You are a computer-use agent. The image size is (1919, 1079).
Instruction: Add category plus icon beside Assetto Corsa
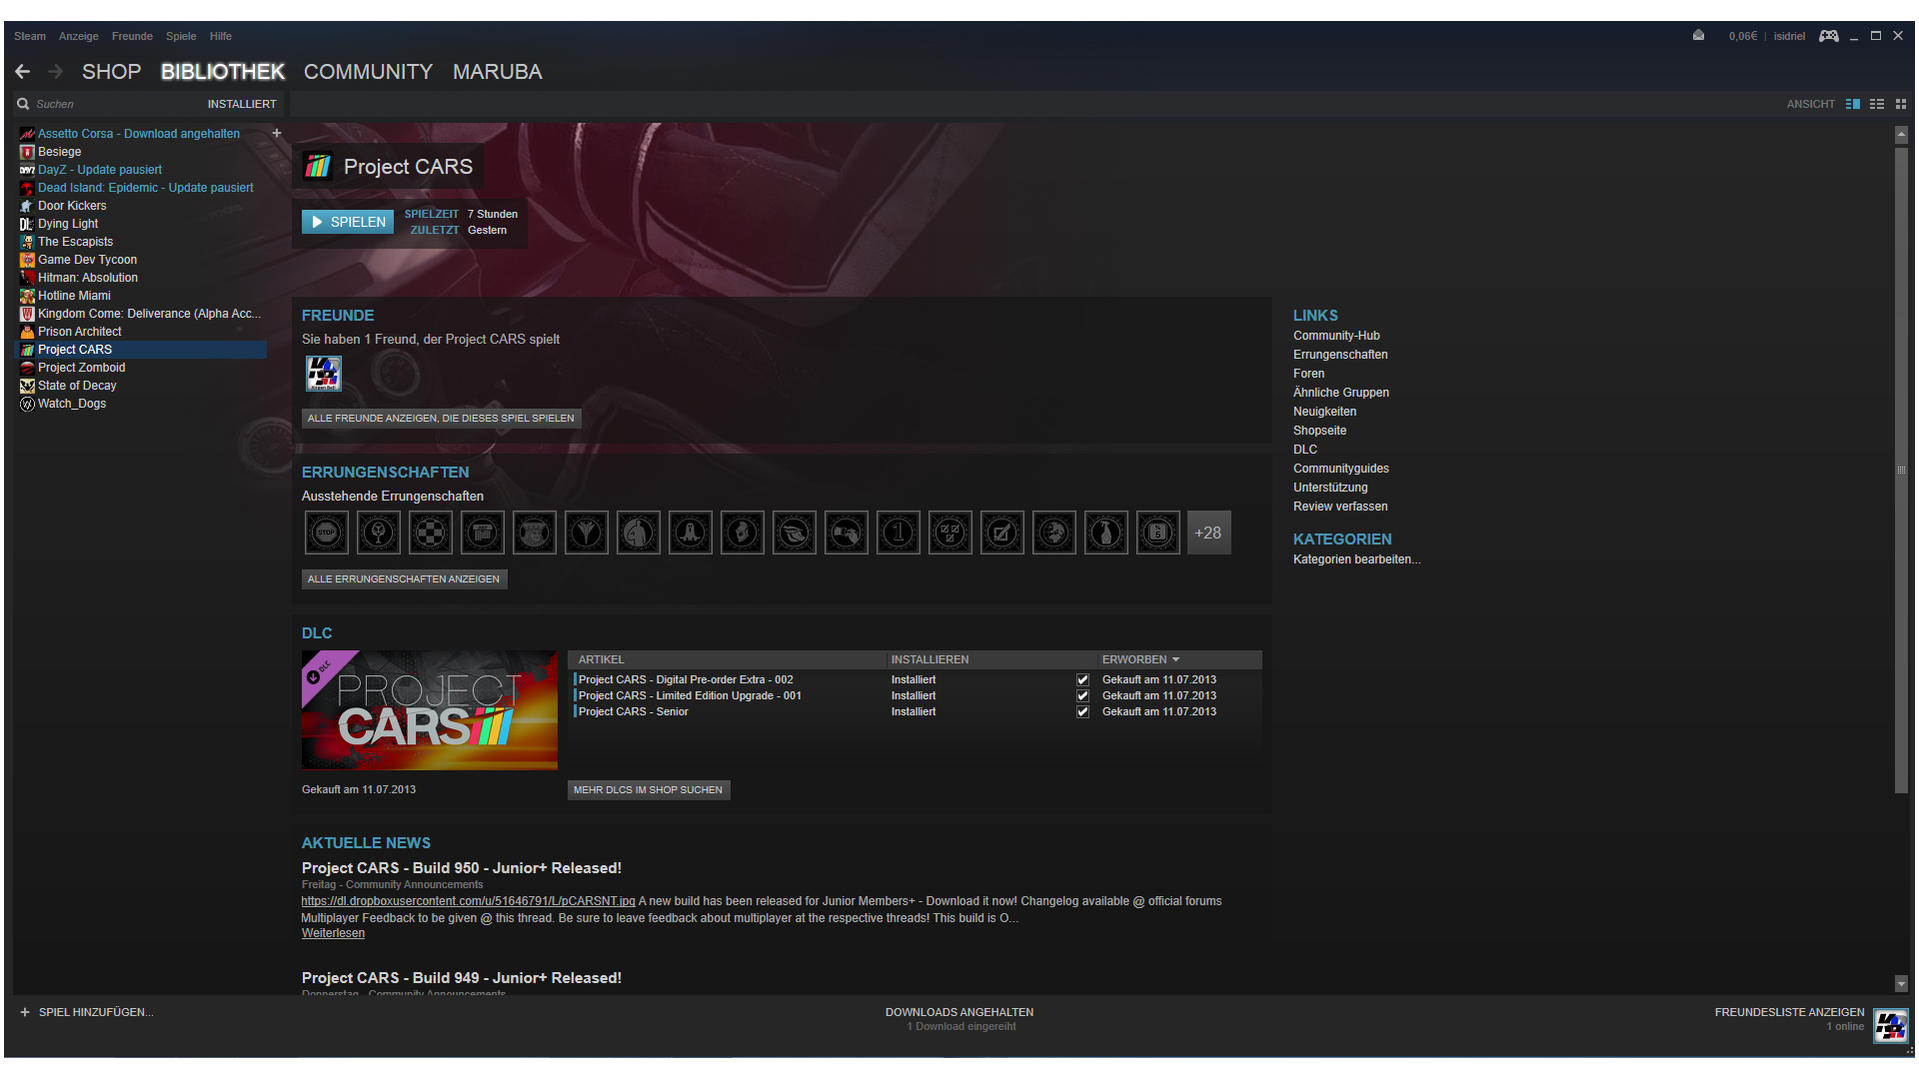[277, 133]
